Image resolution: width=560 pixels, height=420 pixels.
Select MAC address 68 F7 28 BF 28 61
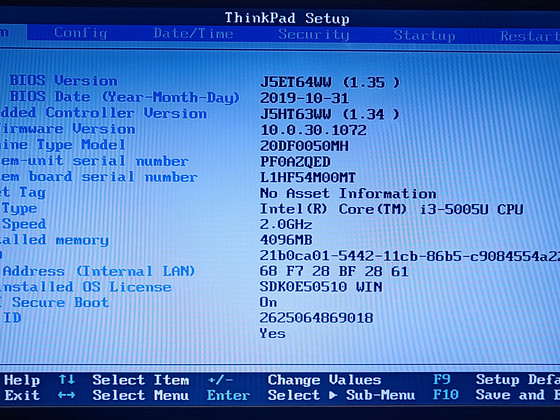pos(334,271)
